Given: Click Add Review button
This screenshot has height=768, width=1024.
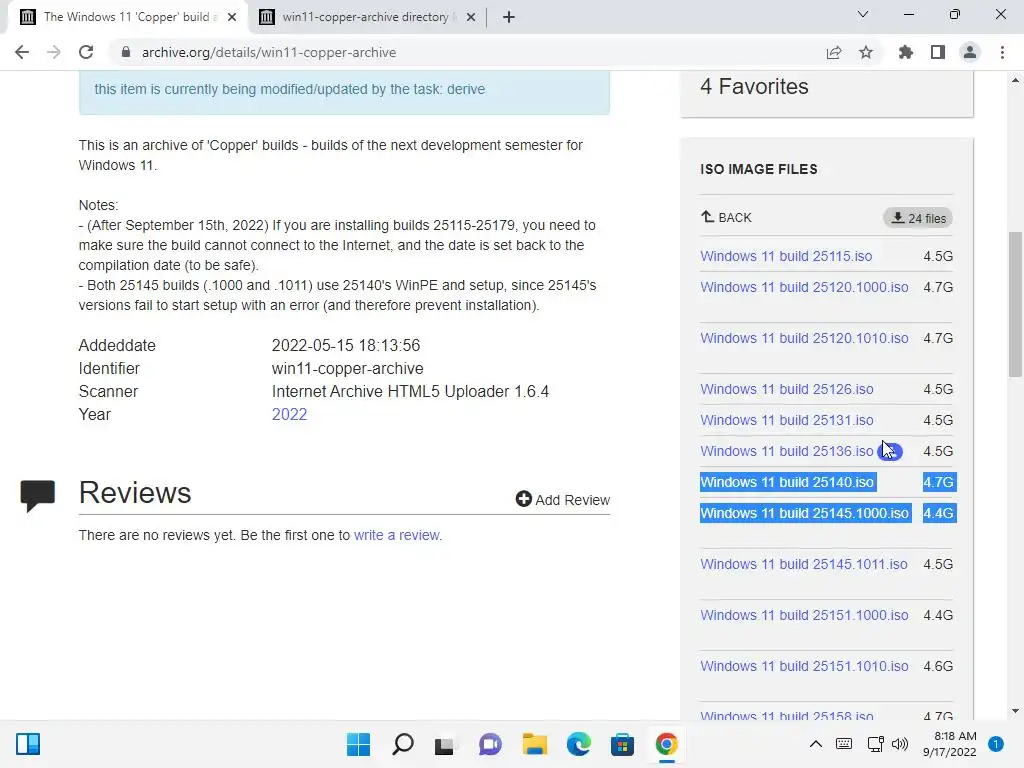Looking at the screenshot, I should [562, 500].
